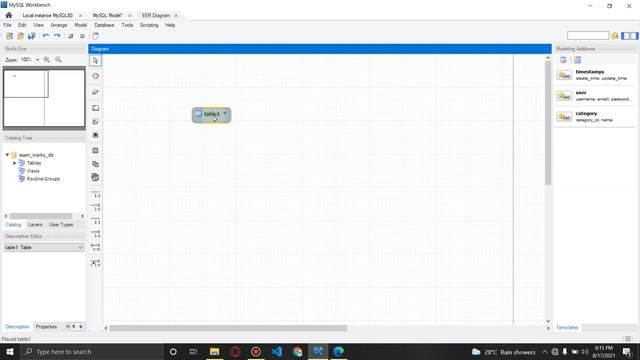Close the EER Diagram tab
Viewport: 640px width, 360px height.
176,16
